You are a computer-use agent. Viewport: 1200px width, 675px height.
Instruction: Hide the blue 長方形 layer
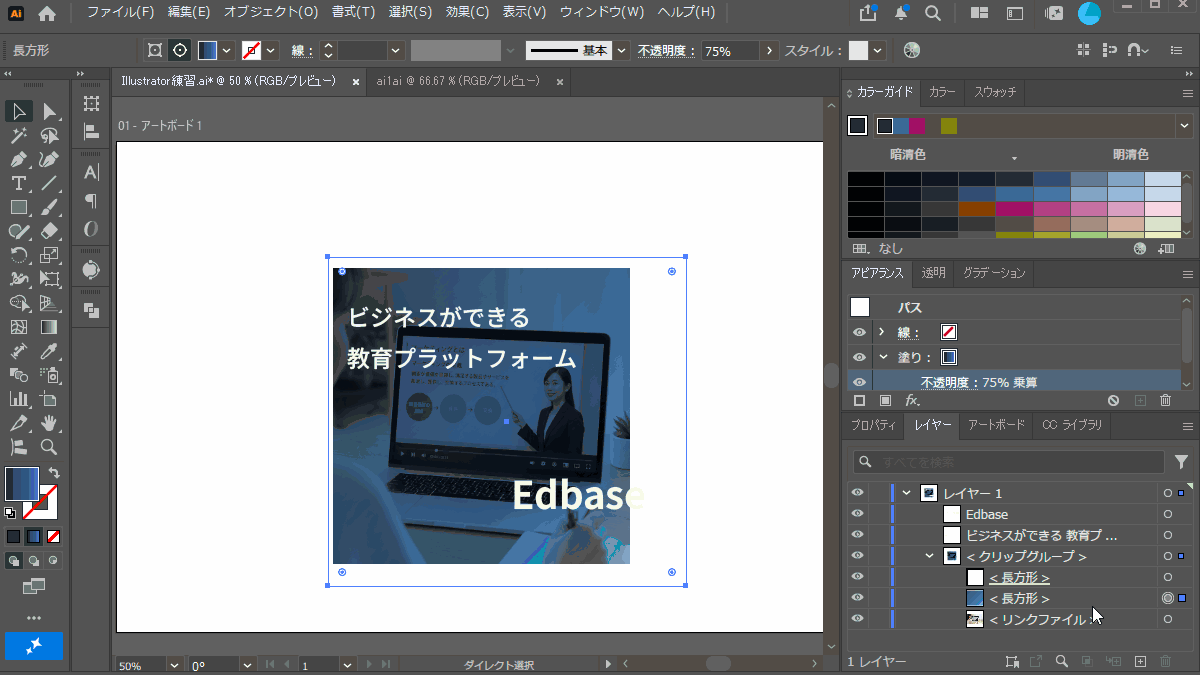[857, 598]
